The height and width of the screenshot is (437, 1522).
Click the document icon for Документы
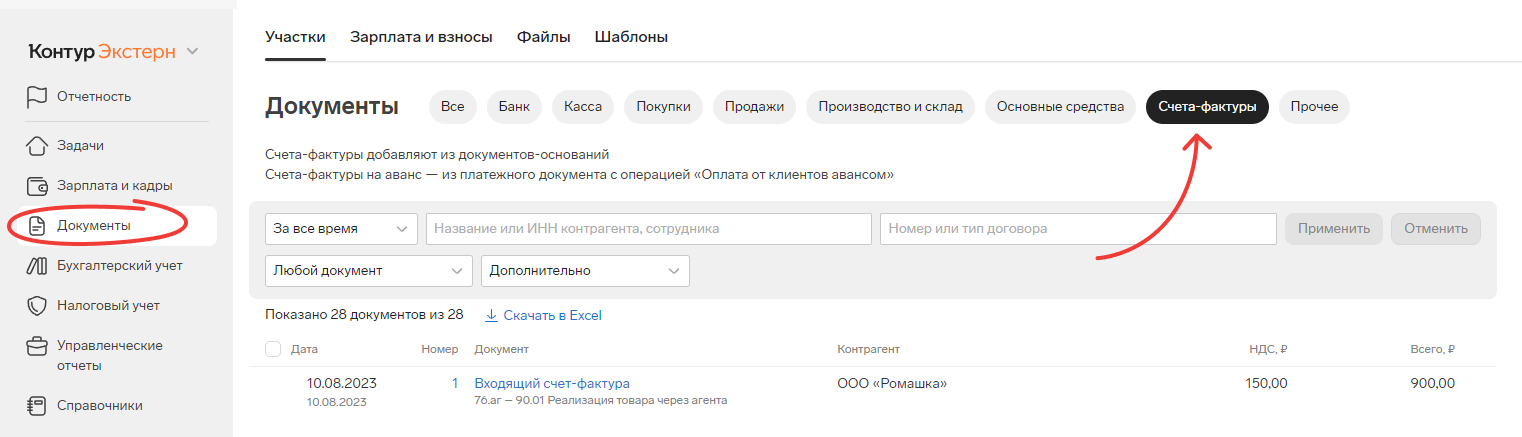37,226
